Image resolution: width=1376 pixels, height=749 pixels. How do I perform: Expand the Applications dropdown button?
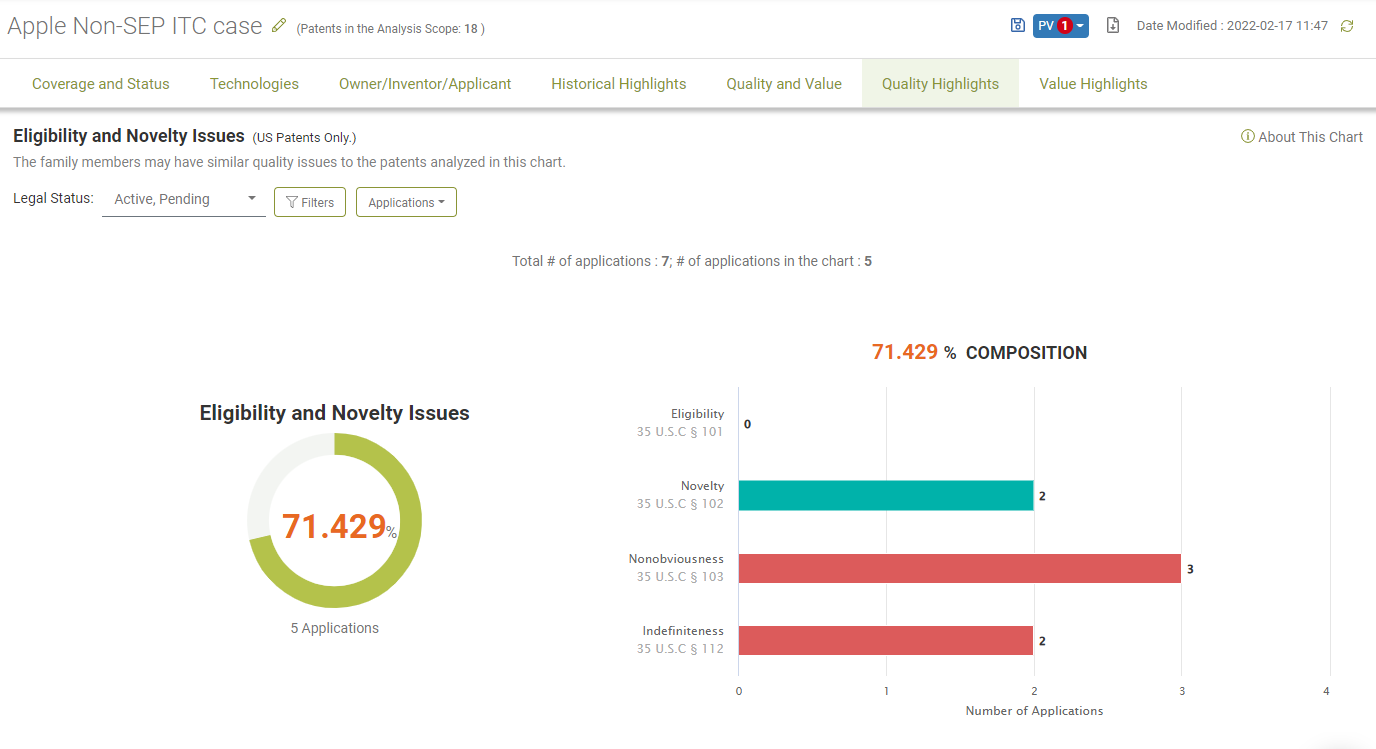[406, 202]
